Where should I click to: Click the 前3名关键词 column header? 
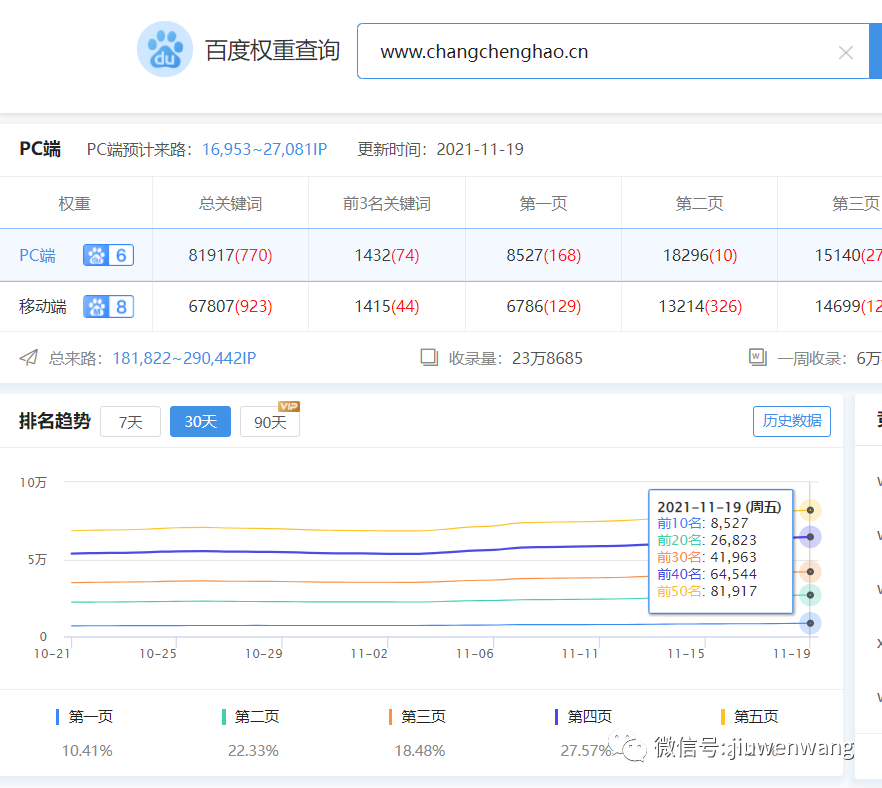[x=386, y=203]
